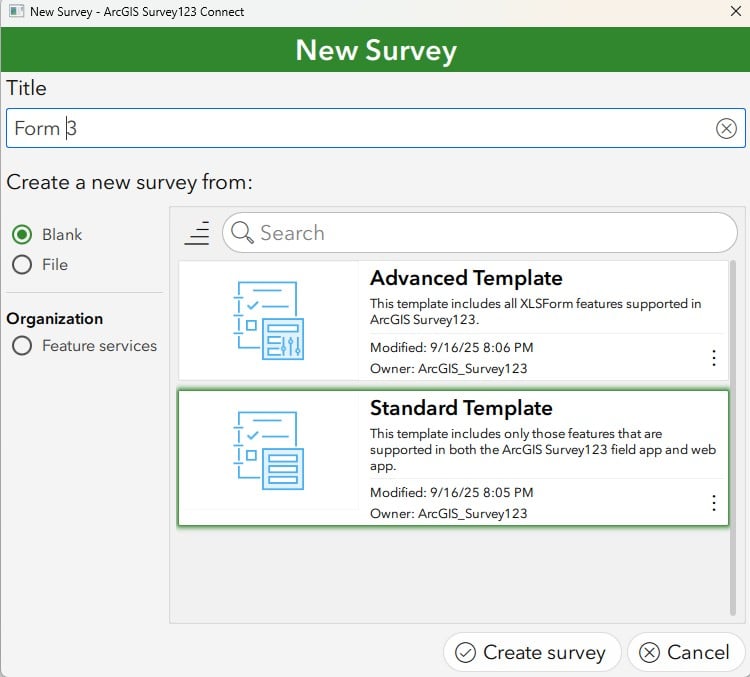Viewport: 750px width, 677px height.
Task: Open the Standard Template three-dot menu
Action: pos(713,503)
